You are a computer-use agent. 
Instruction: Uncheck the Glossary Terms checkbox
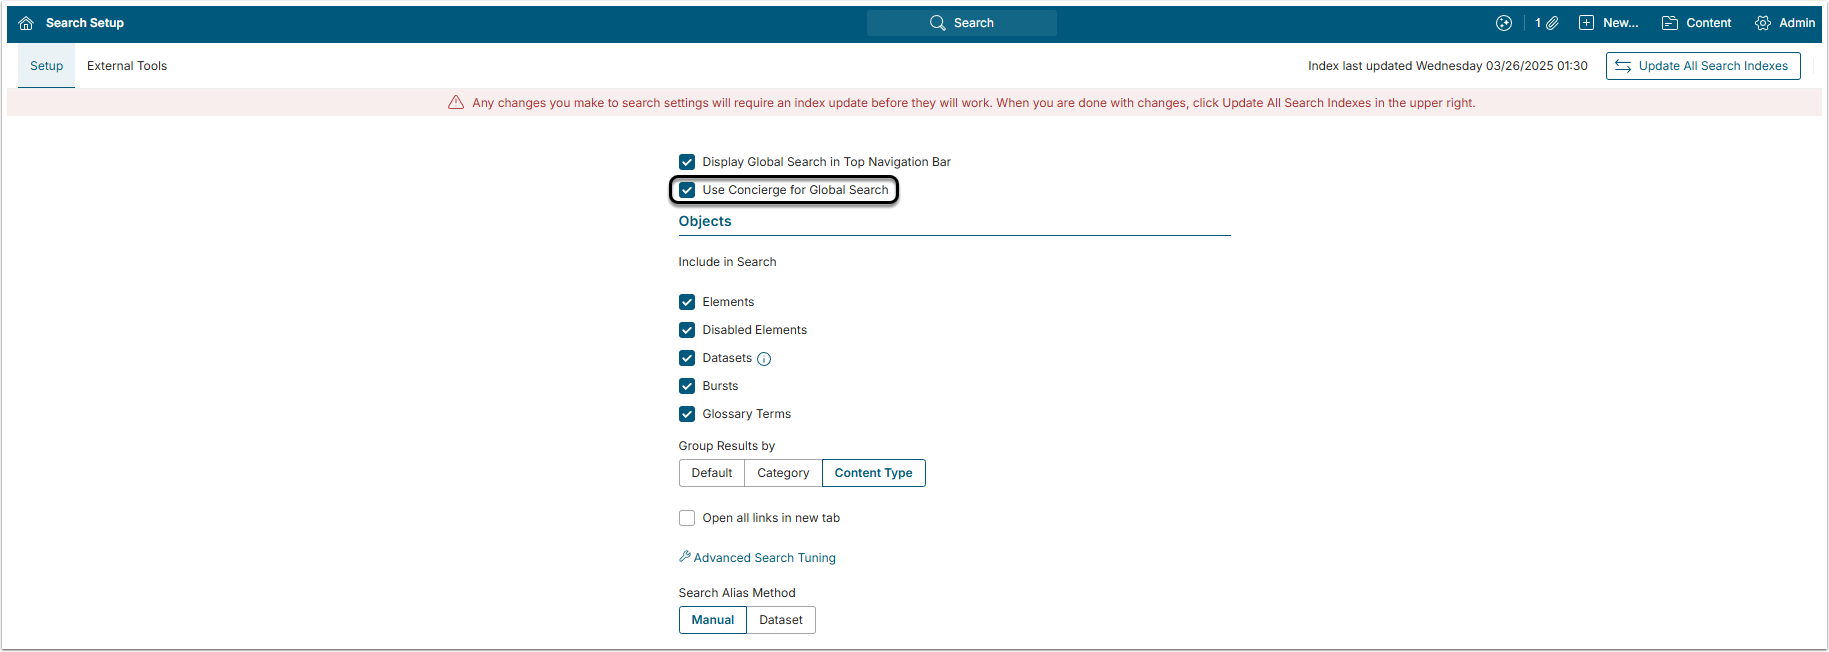(x=687, y=414)
